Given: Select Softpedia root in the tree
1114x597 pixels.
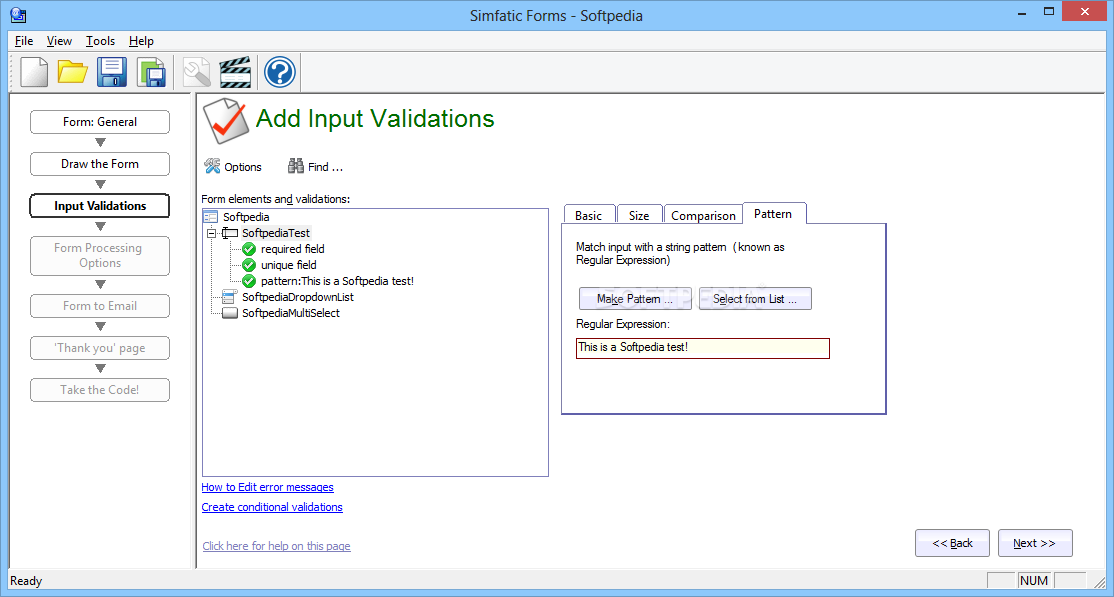Looking at the screenshot, I should [246, 217].
